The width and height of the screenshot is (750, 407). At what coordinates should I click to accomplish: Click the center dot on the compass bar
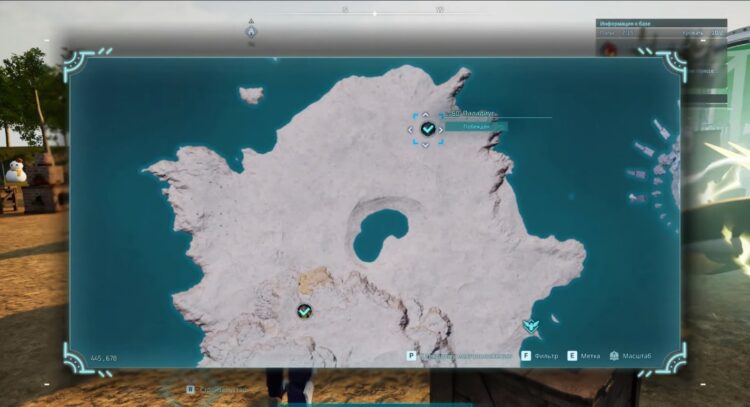(375, 14)
